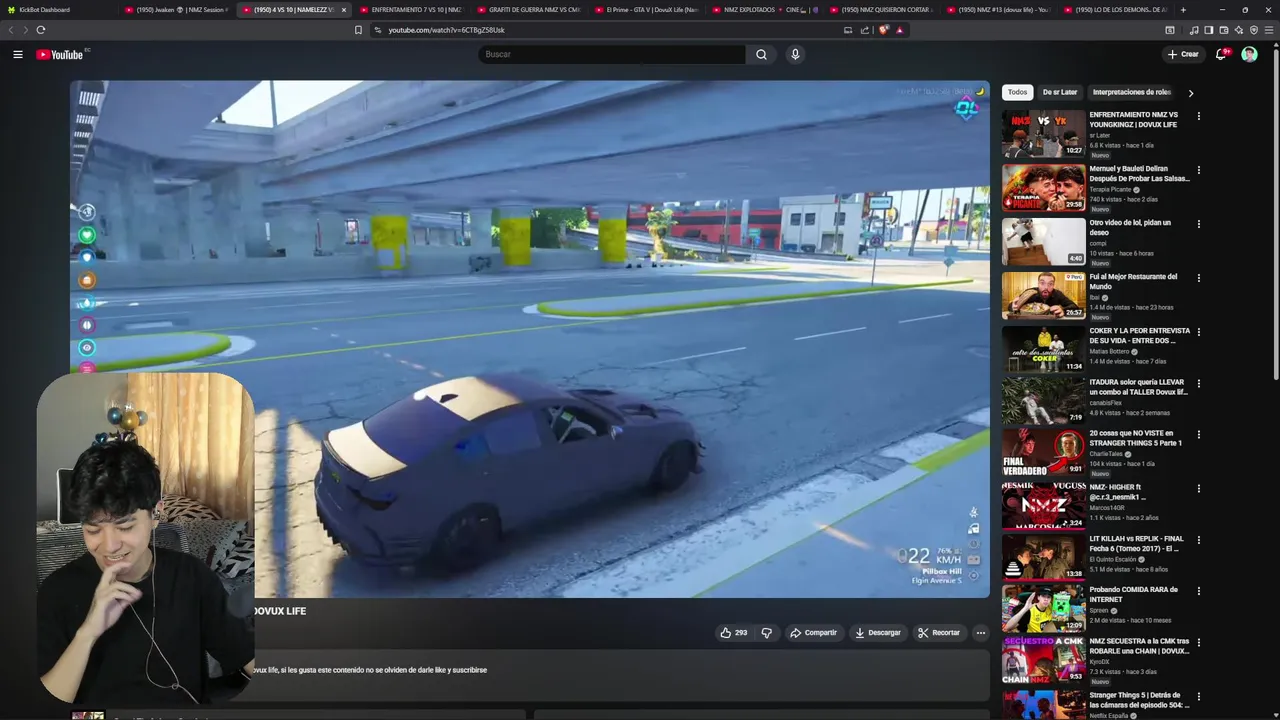Open options for COKER Y LA PEOR ENTREVISTA
This screenshot has width=1280, height=720.
(x=1198, y=332)
